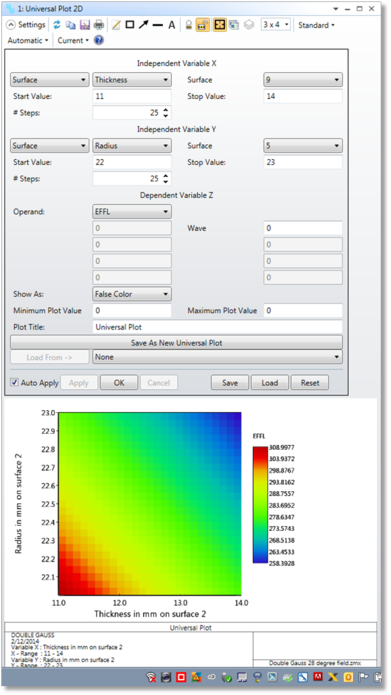
Task: Expand the 3 x 4 grid dropdown
Action: coord(276,24)
